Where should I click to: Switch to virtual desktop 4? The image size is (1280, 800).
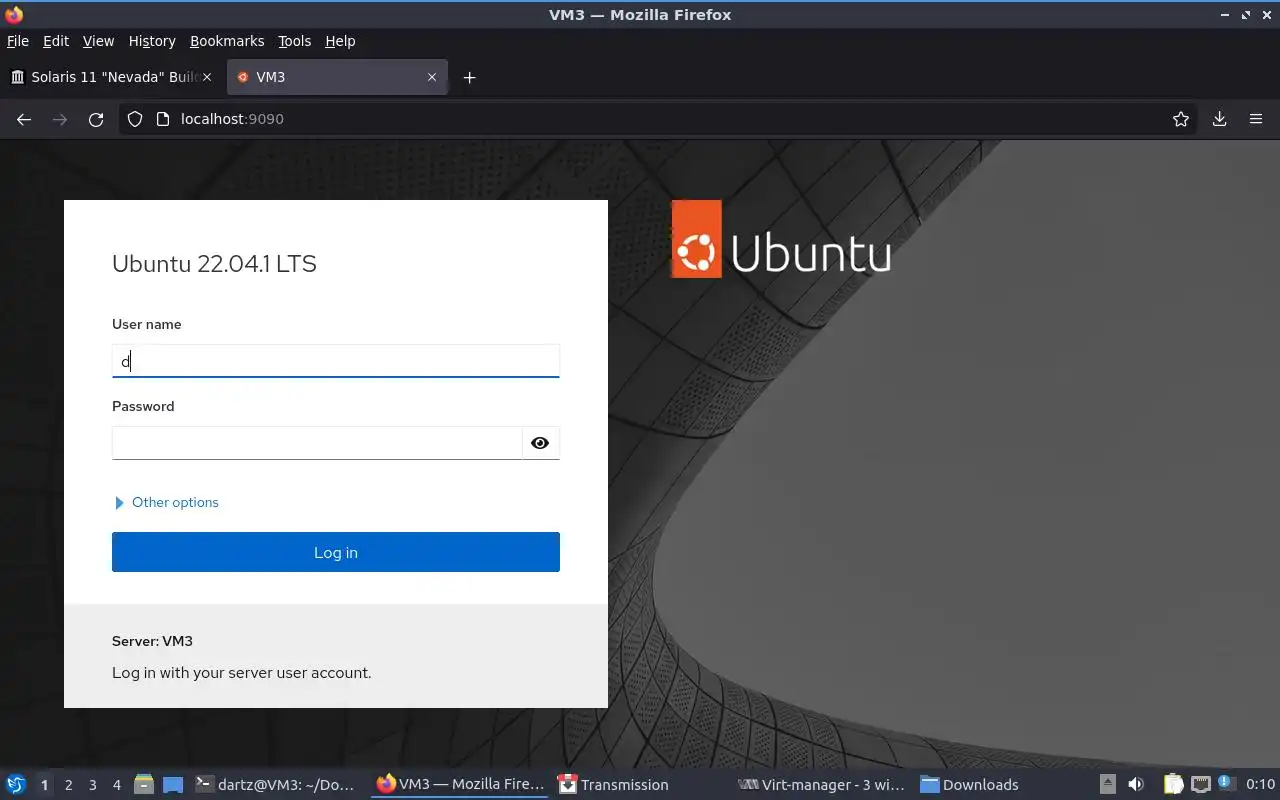(x=116, y=785)
